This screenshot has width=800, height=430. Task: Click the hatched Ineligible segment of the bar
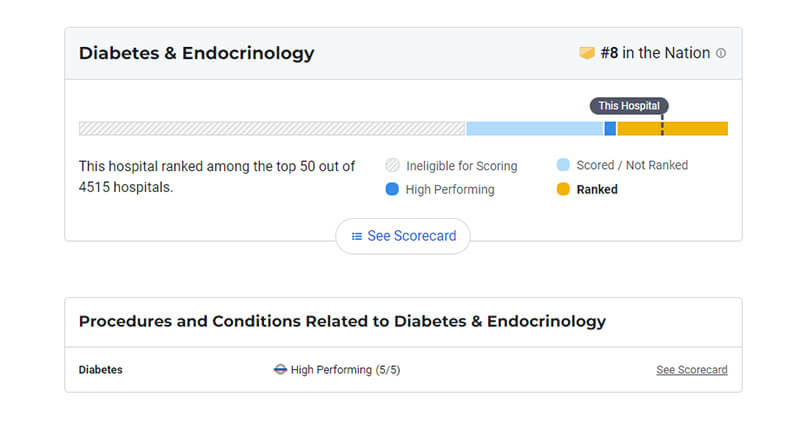[272, 129]
